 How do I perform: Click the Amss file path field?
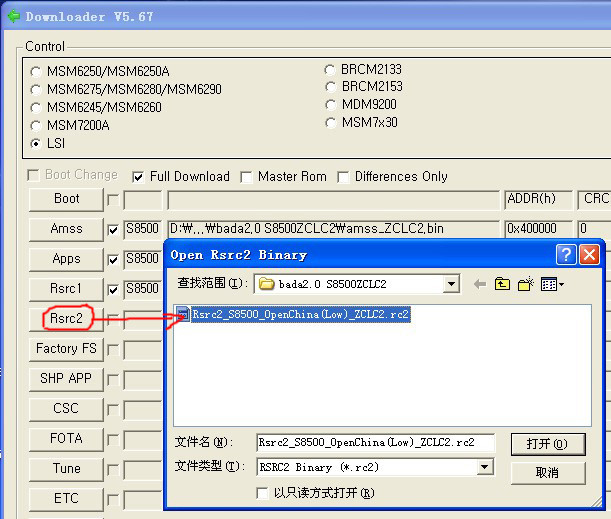pos(334,229)
